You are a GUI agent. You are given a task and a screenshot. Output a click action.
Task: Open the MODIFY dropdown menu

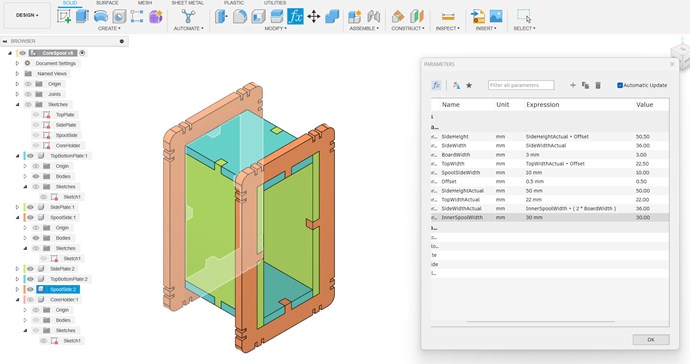pyautogui.click(x=275, y=28)
